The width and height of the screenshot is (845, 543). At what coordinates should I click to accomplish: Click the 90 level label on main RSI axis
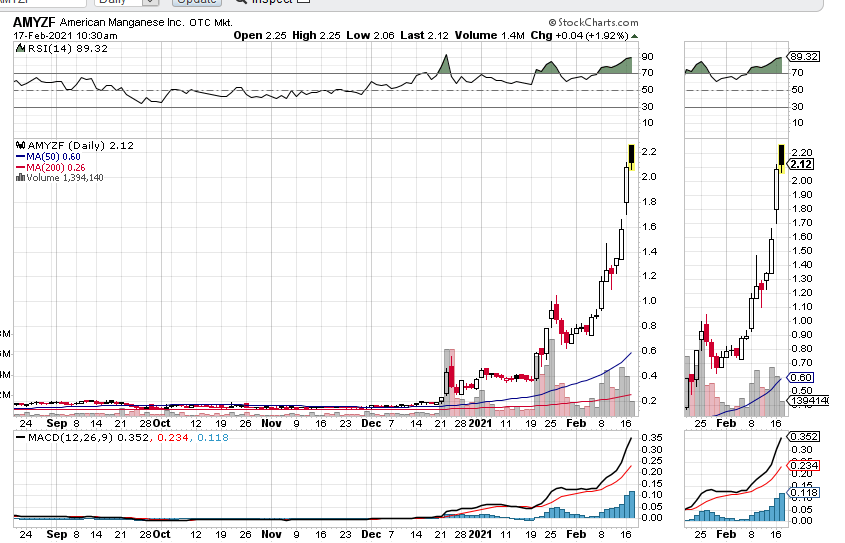click(x=647, y=57)
